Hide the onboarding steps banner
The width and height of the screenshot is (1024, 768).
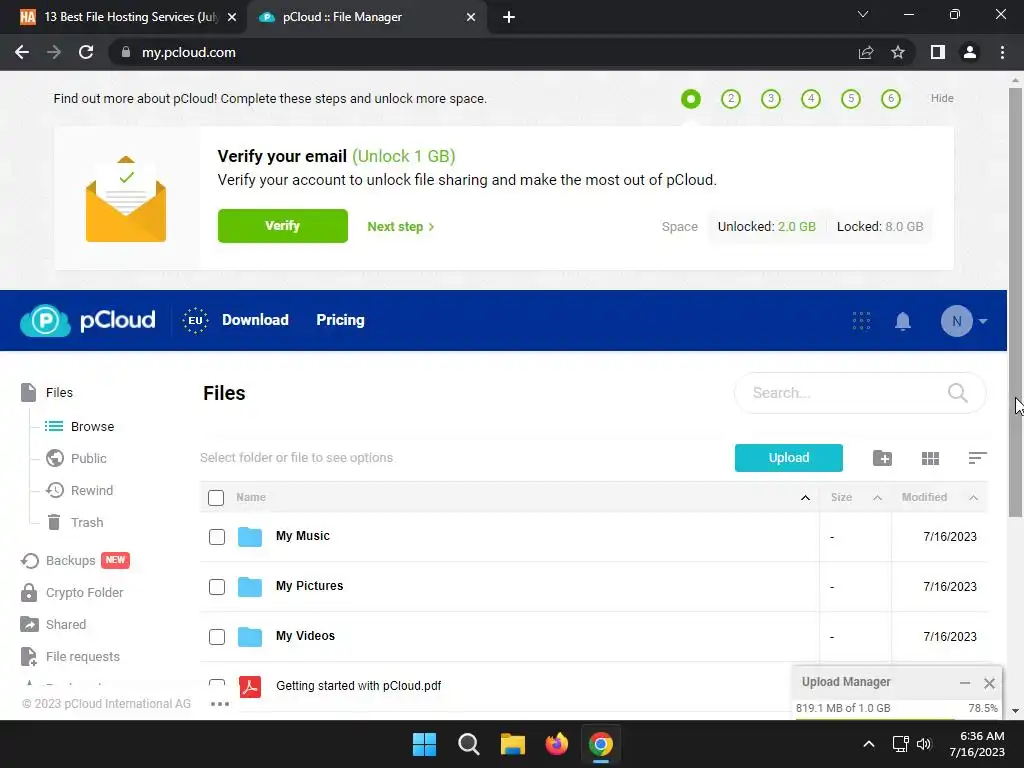click(942, 98)
